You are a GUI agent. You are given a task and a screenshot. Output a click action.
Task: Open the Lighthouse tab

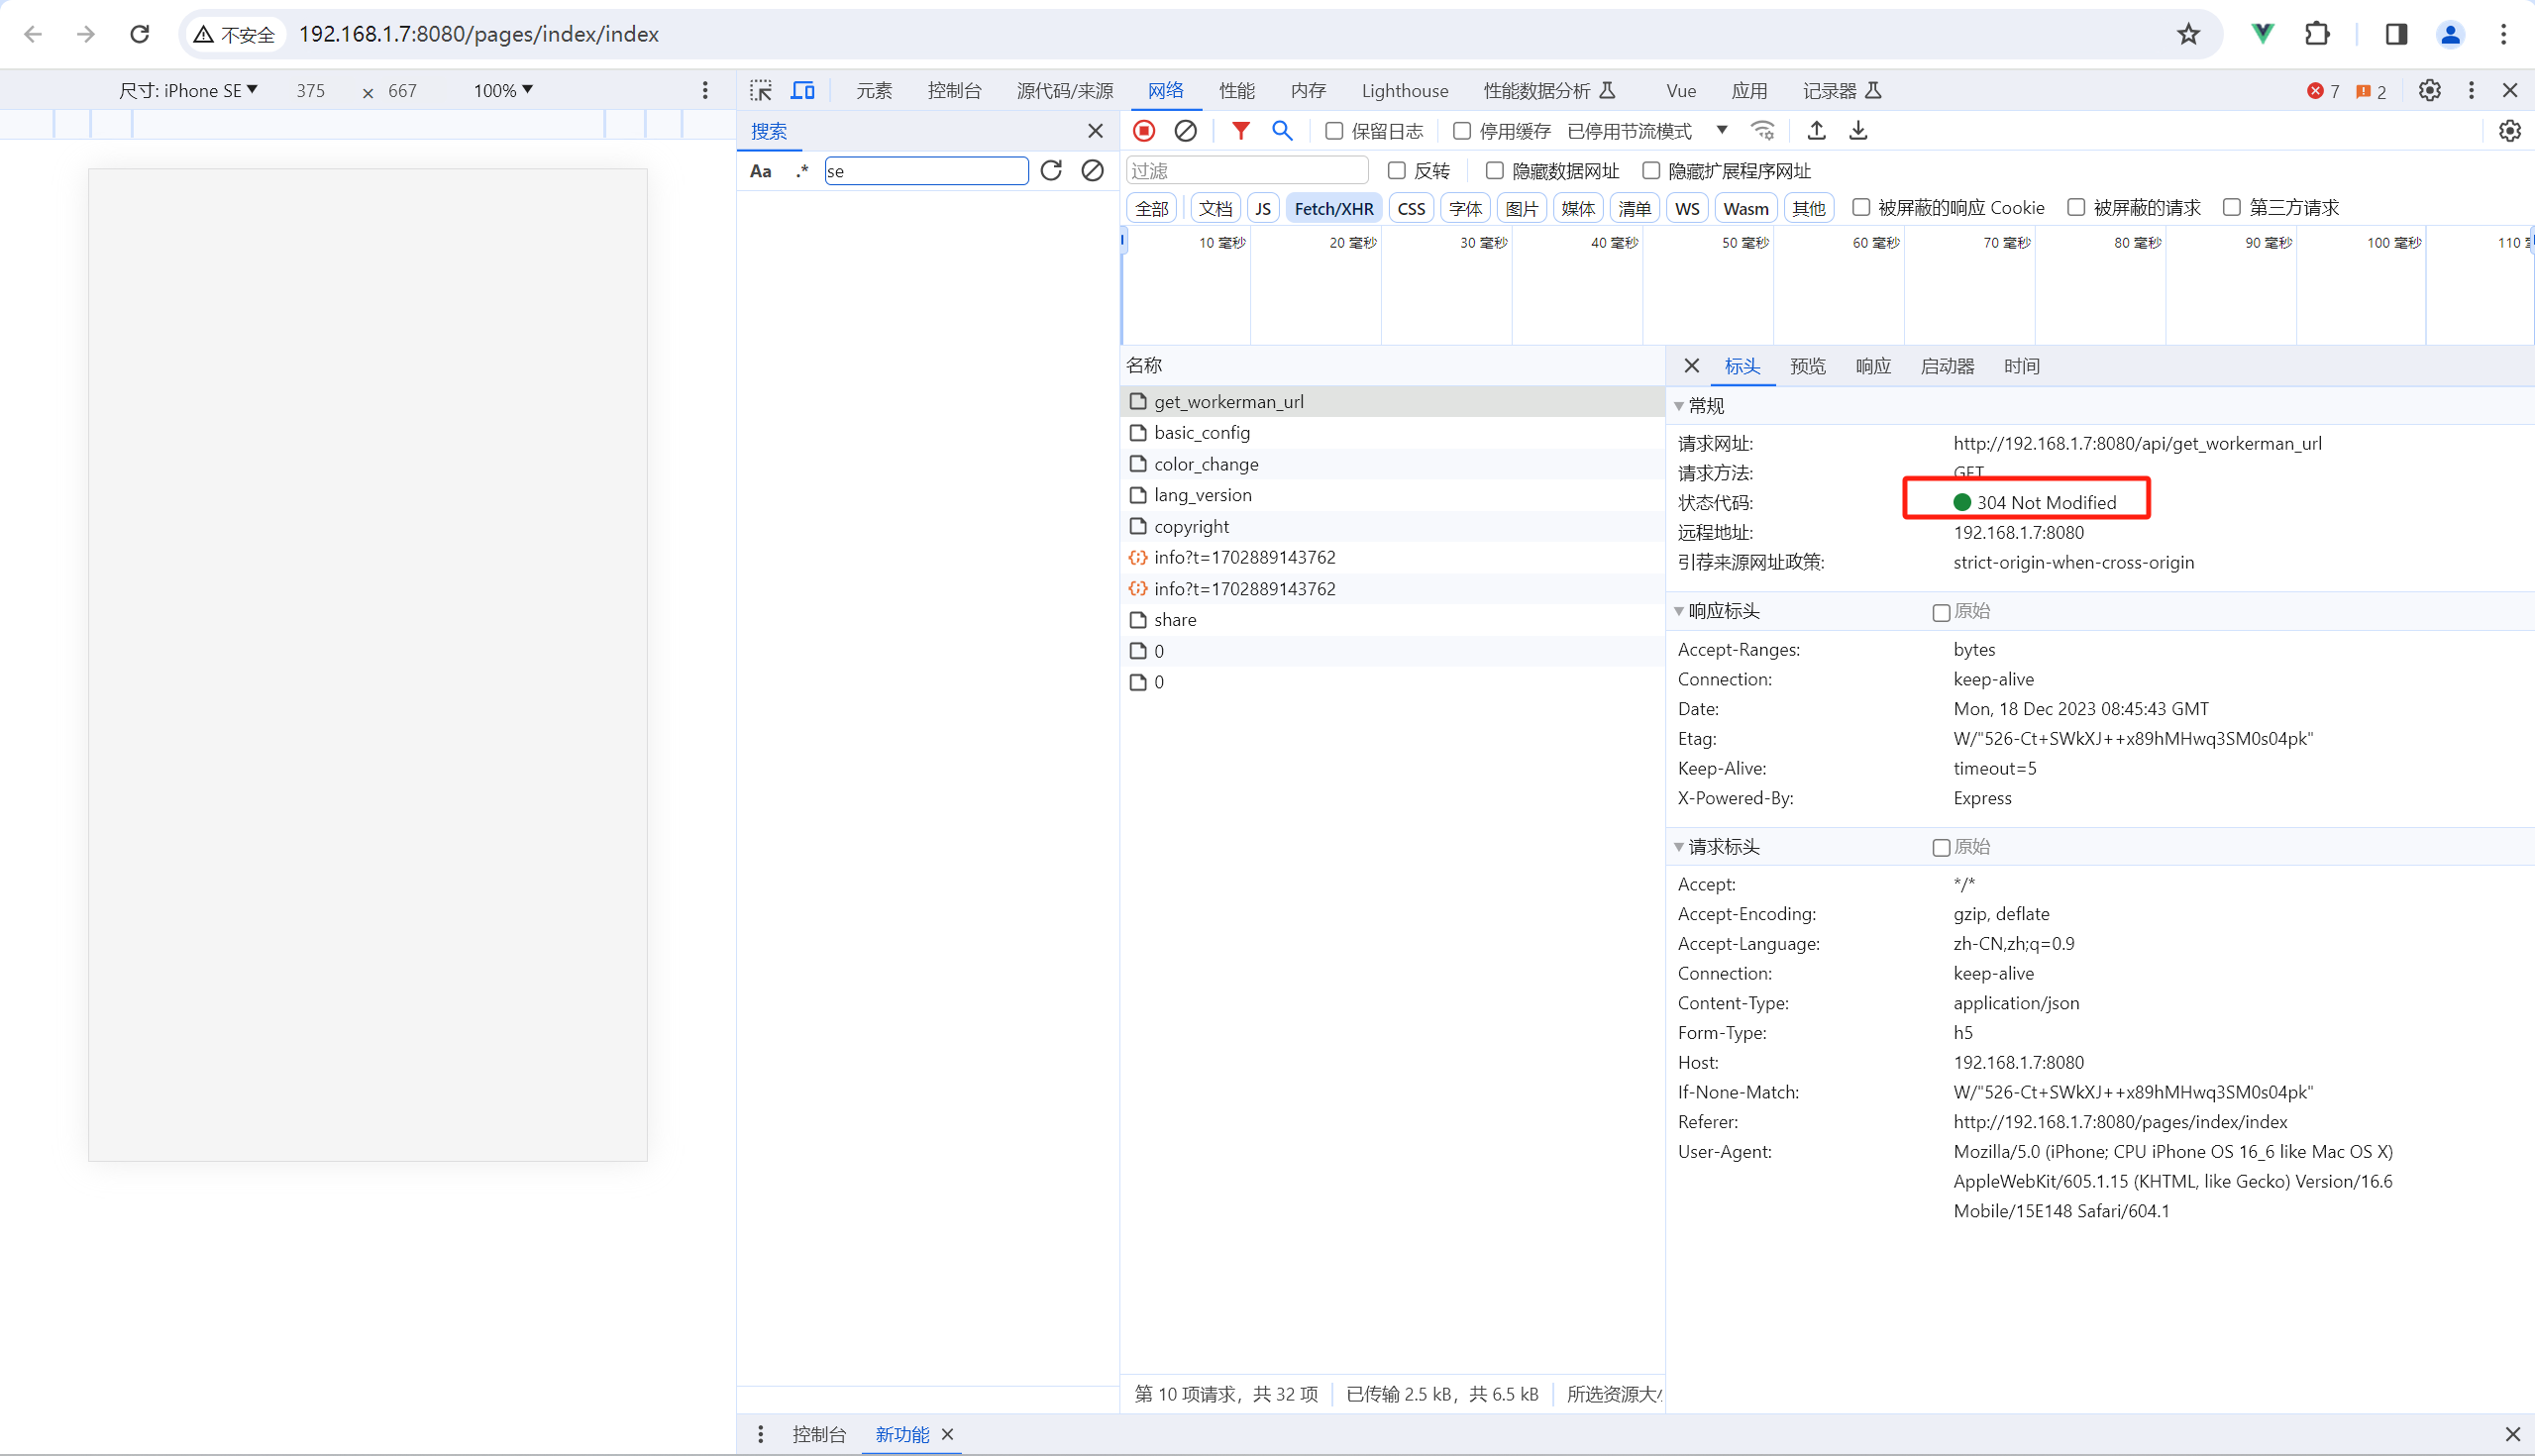[x=1404, y=91]
